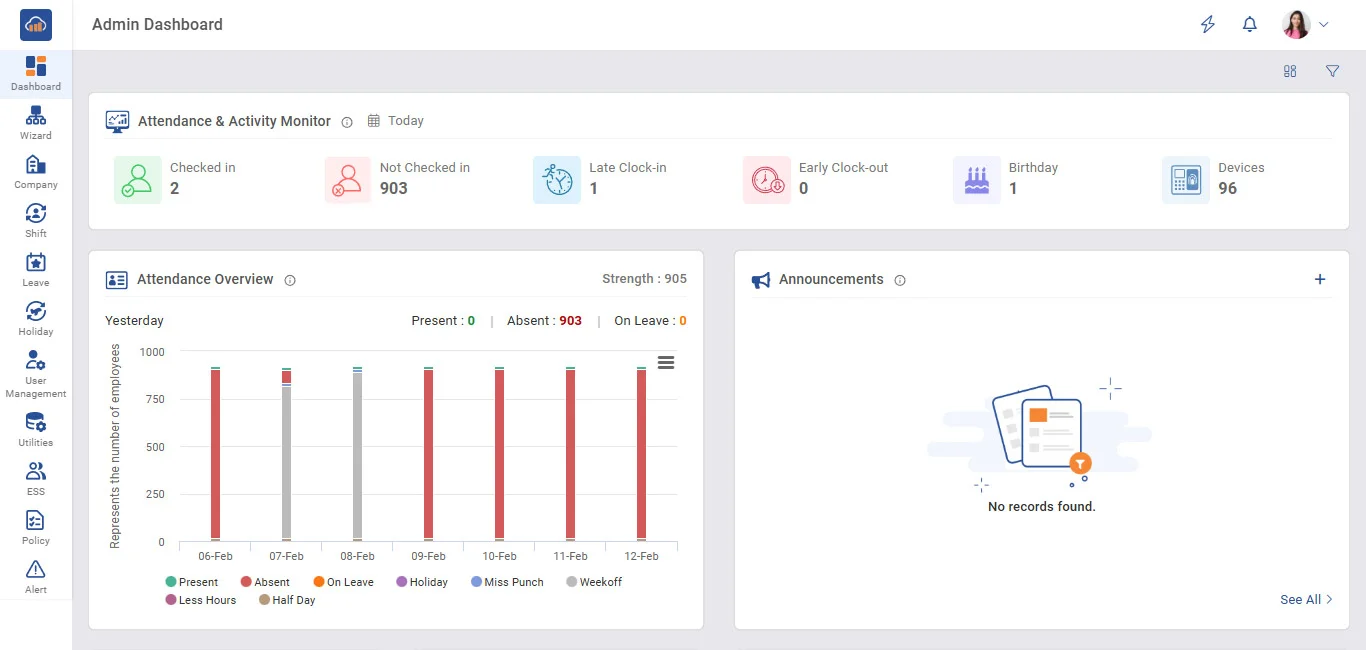The image size is (1366, 650).
Task: Go to Leave in the sidebar
Action: [36, 270]
